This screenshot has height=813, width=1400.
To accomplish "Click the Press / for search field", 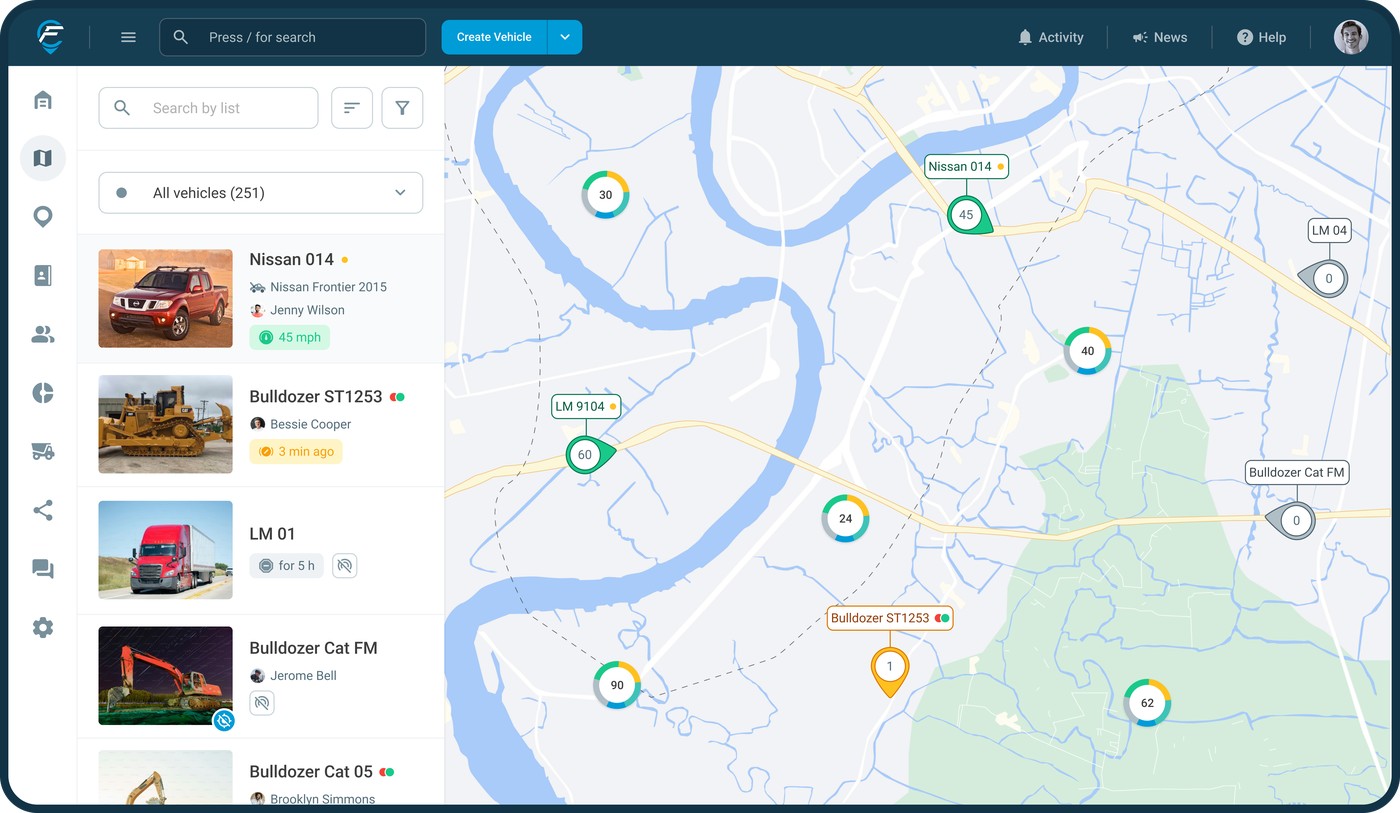I will (x=292, y=37).
